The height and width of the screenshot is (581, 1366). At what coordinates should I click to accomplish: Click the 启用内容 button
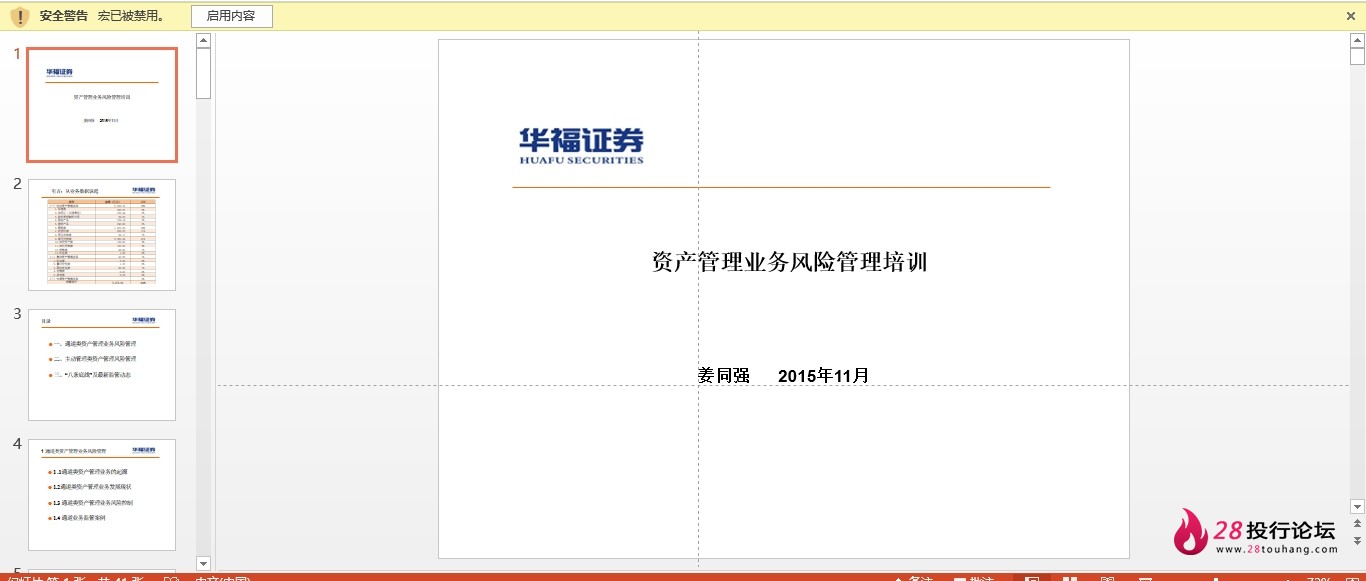point(231,16)
